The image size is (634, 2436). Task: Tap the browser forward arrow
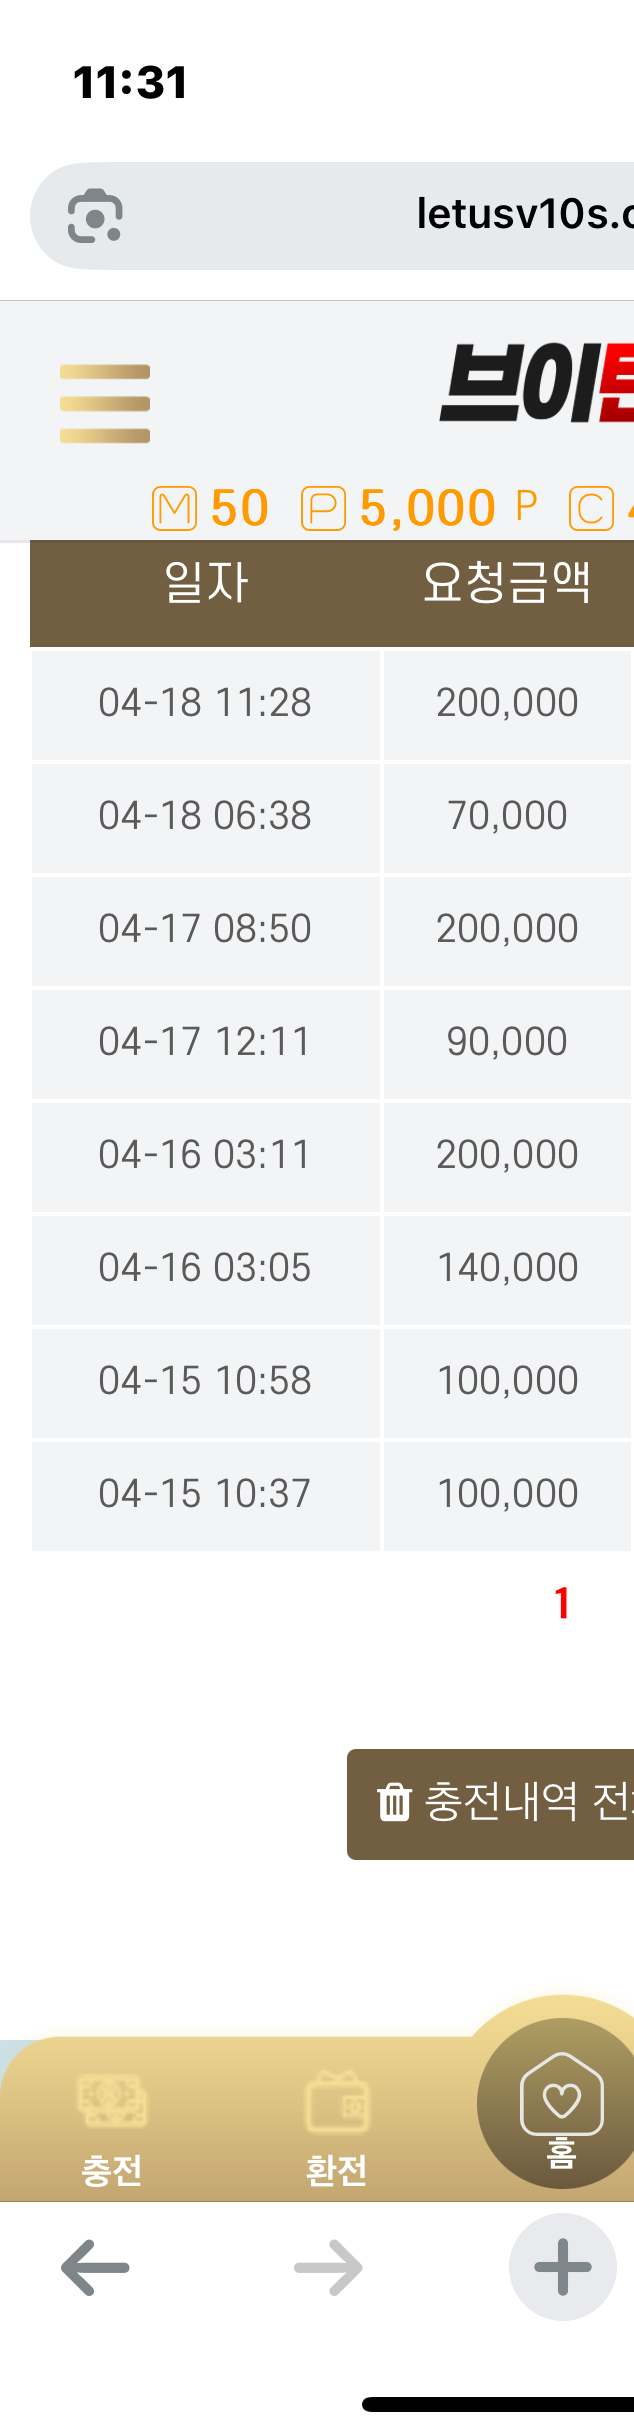pyautogui.click(x=328, y=2267)
